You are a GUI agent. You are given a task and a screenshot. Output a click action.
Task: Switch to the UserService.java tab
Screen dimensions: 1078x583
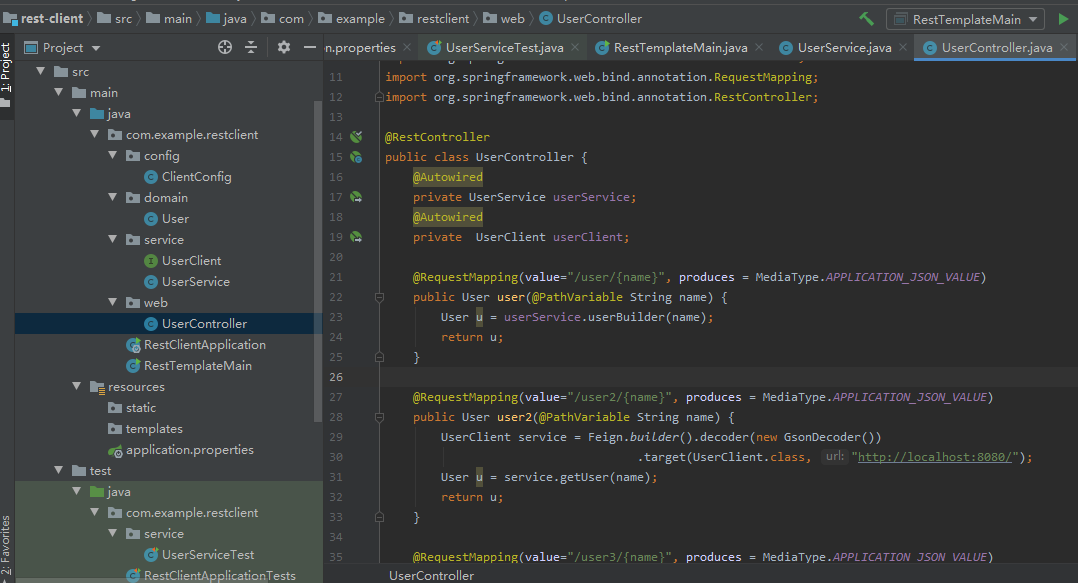[845, 46]
